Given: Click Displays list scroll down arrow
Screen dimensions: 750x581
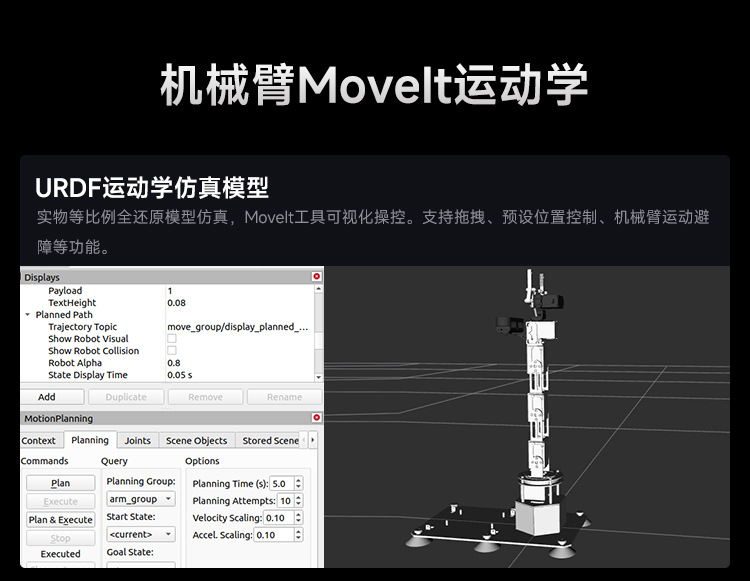Looking at the screenshot, I should tap(319, 377).
